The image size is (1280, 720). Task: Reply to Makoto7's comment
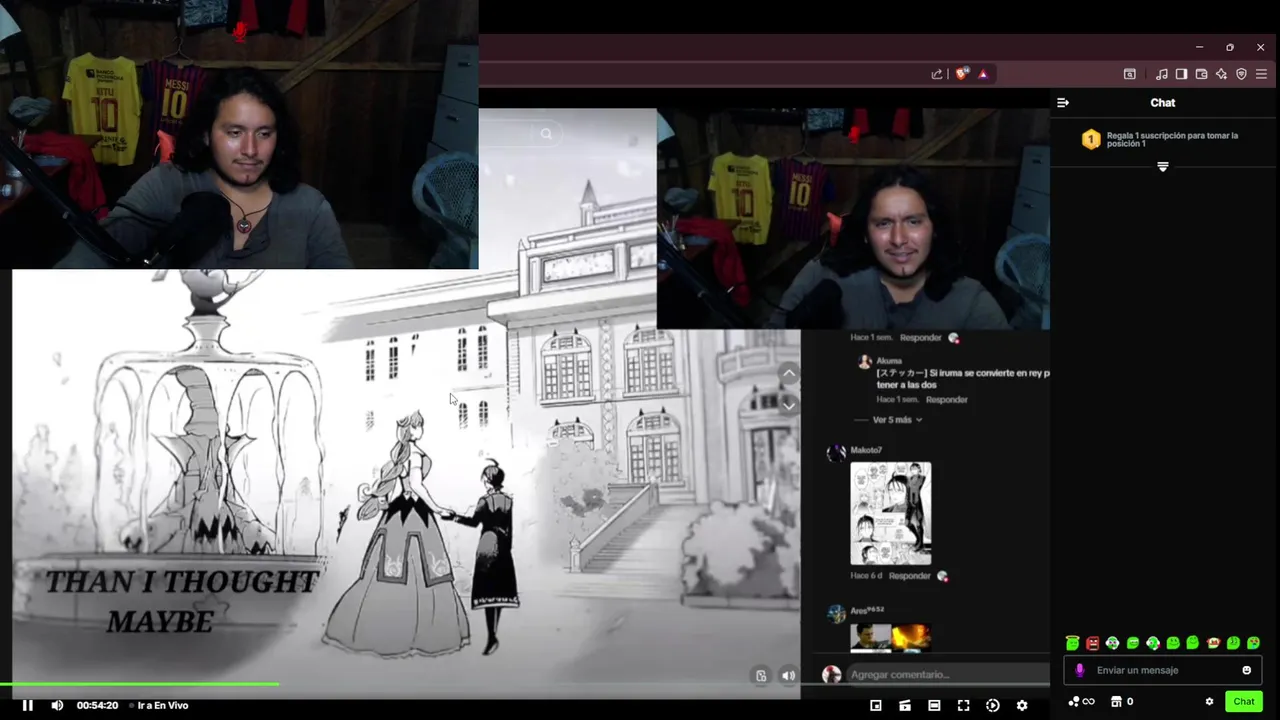910,576
